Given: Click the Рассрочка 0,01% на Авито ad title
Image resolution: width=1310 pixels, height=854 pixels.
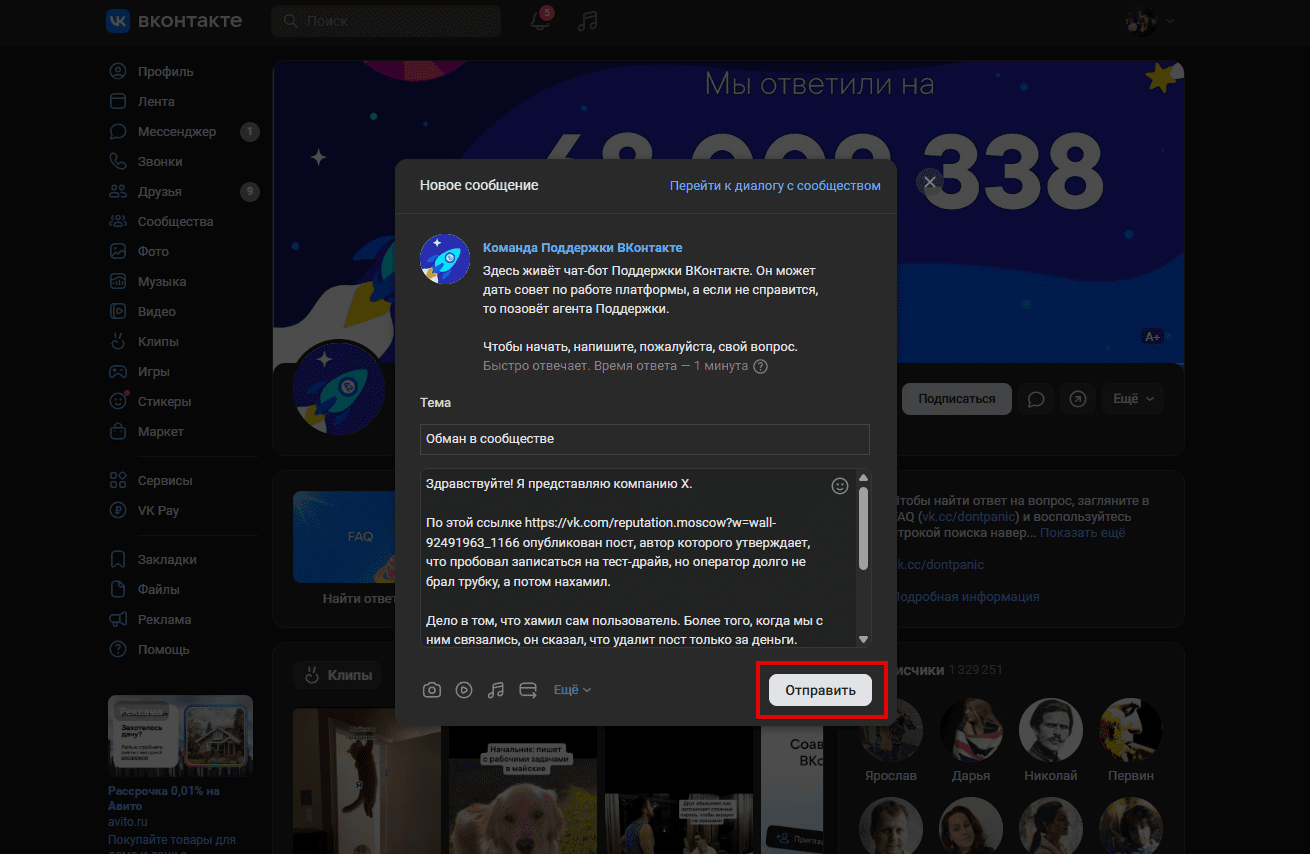Looking at the screenshot, I should 164,798.
